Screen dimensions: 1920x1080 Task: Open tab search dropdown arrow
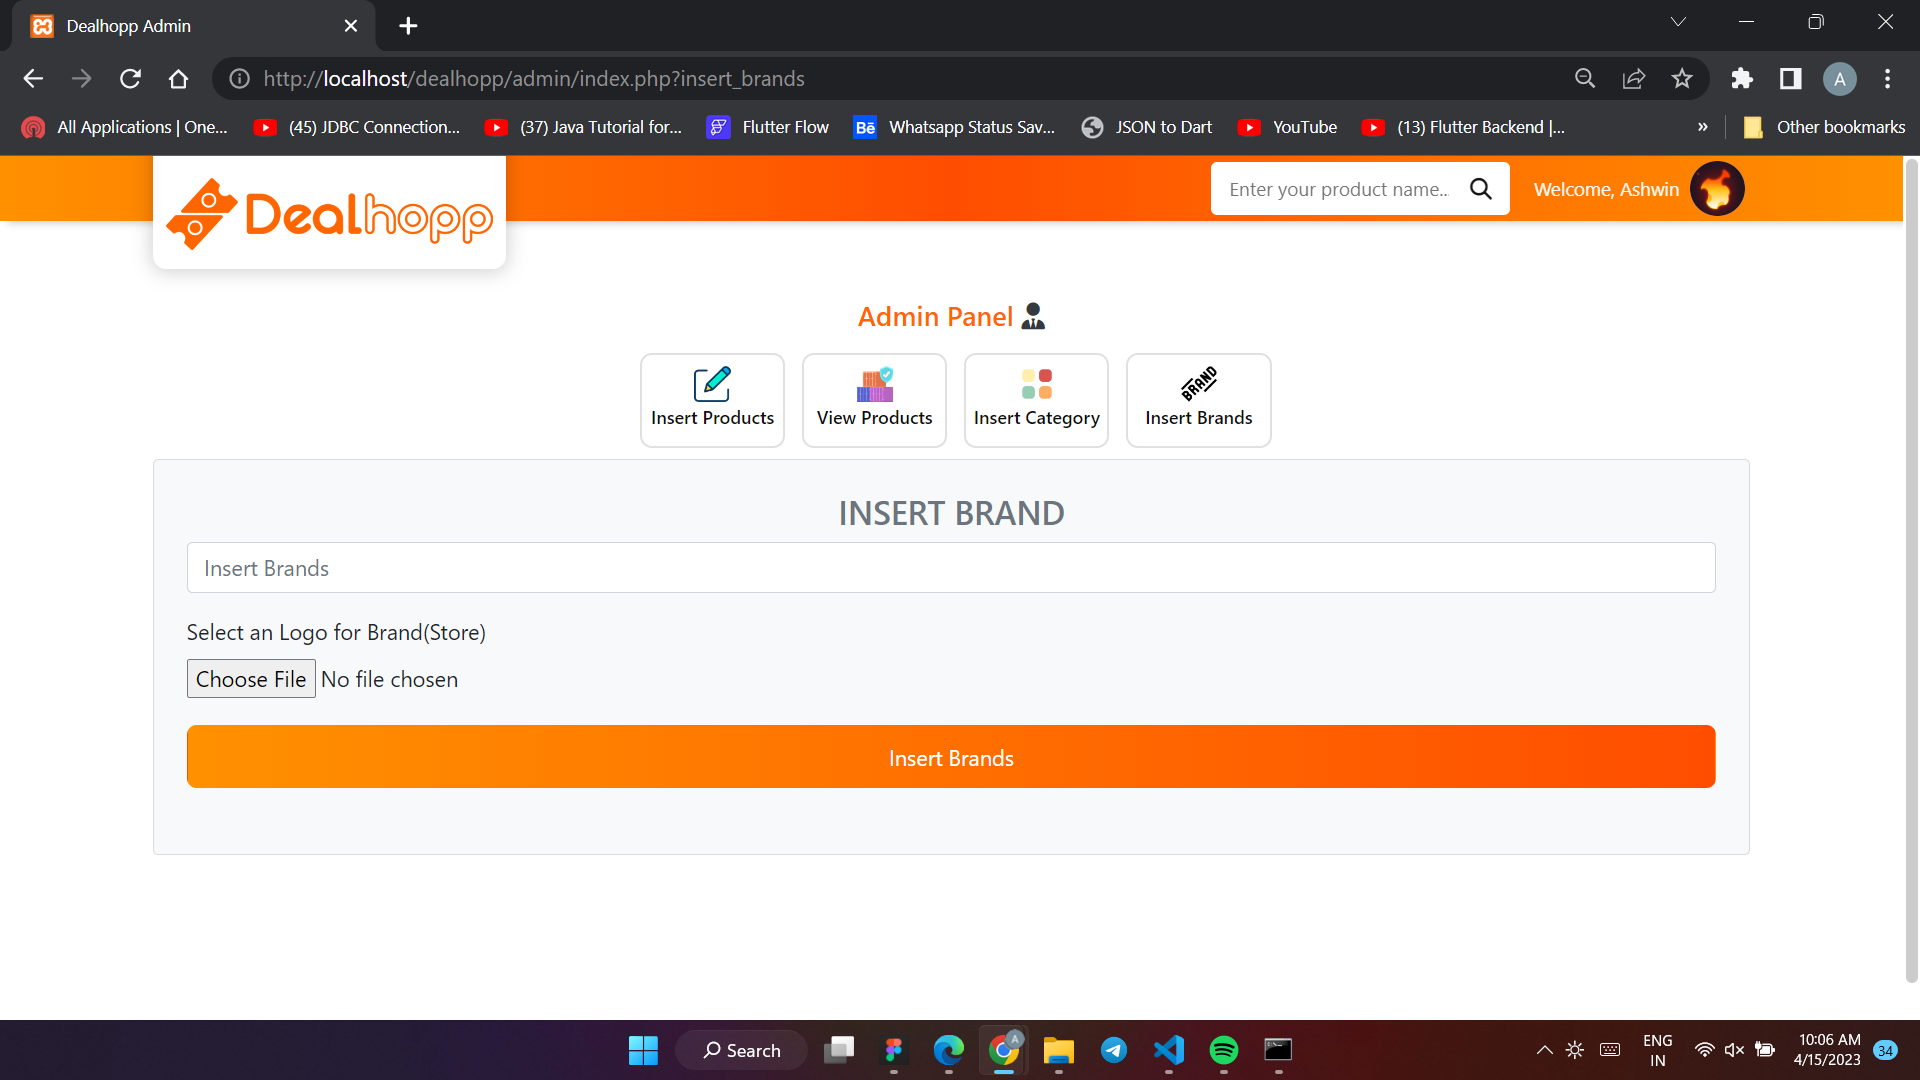pyautogui.click(x=1678, y=22)
